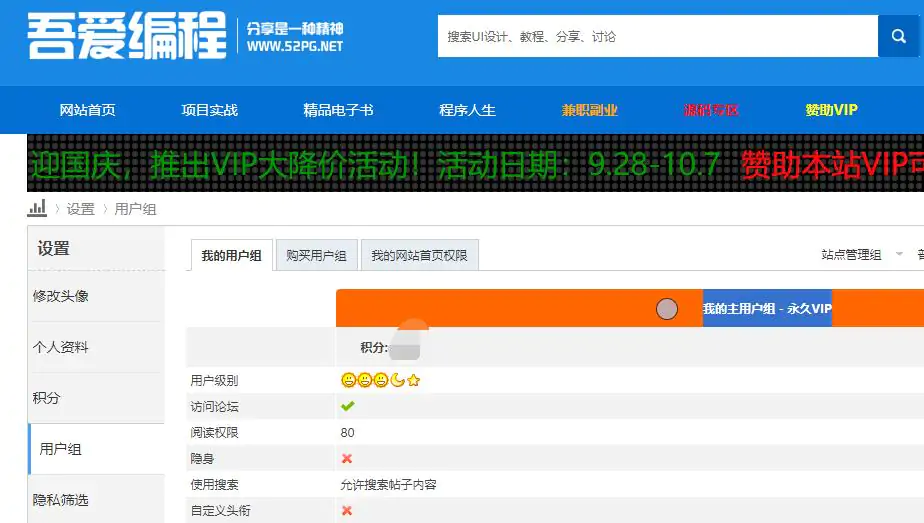Click 允许搜索帖子内容 value text
This screenshot has width=924, height=523.
(388, 485)
